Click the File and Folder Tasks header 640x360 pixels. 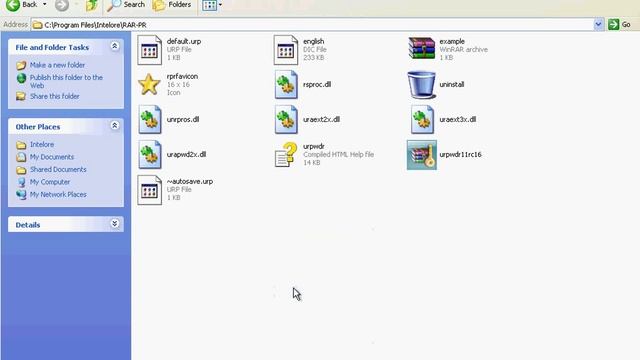pos(66,47)
